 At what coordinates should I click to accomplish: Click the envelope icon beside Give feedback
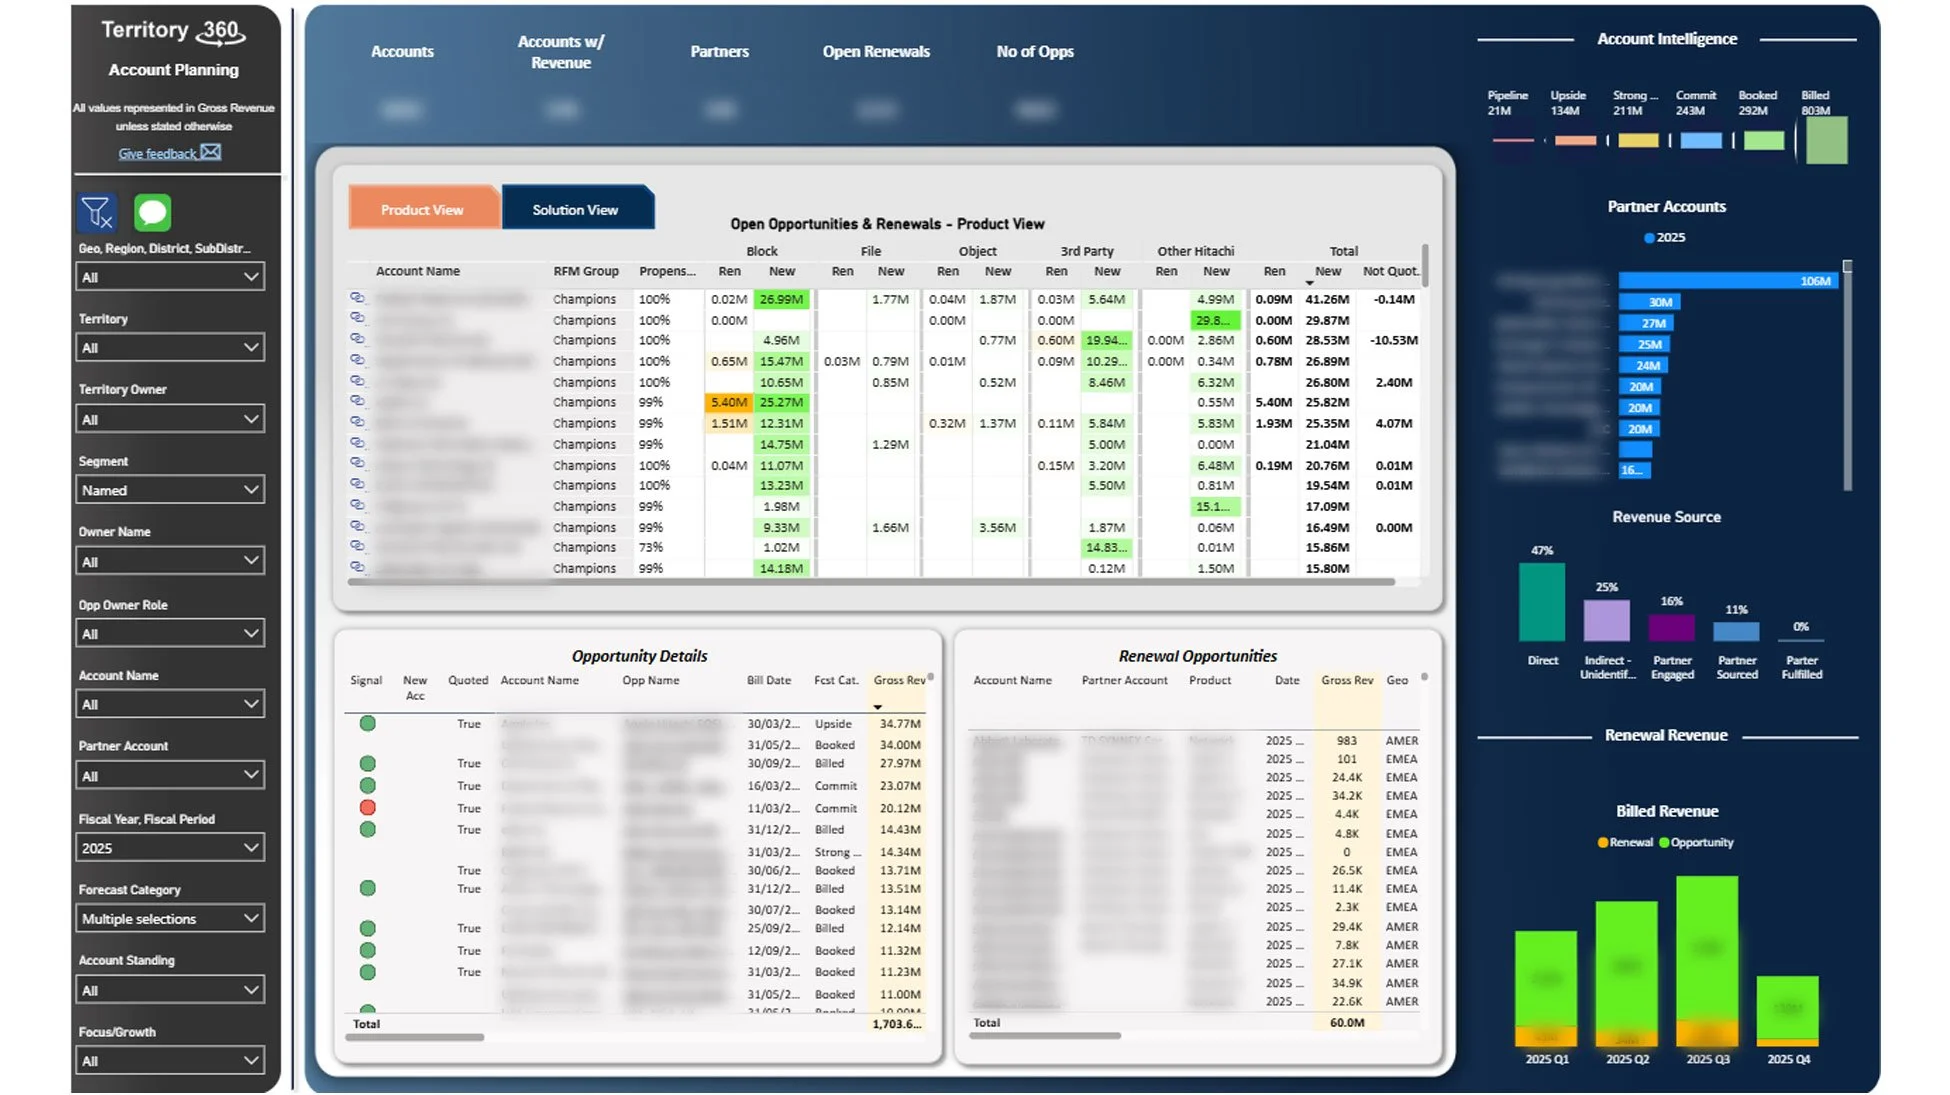[210, 152]
